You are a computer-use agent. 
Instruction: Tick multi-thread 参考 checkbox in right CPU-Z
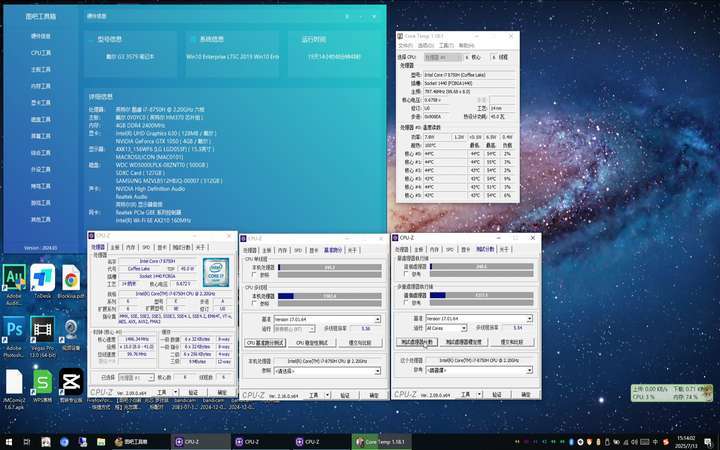406,303
